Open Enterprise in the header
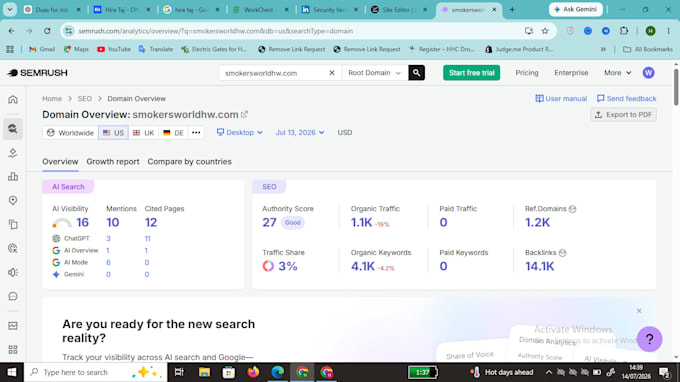This screenshot has width=680, height=382. click(x=571, y=73)
